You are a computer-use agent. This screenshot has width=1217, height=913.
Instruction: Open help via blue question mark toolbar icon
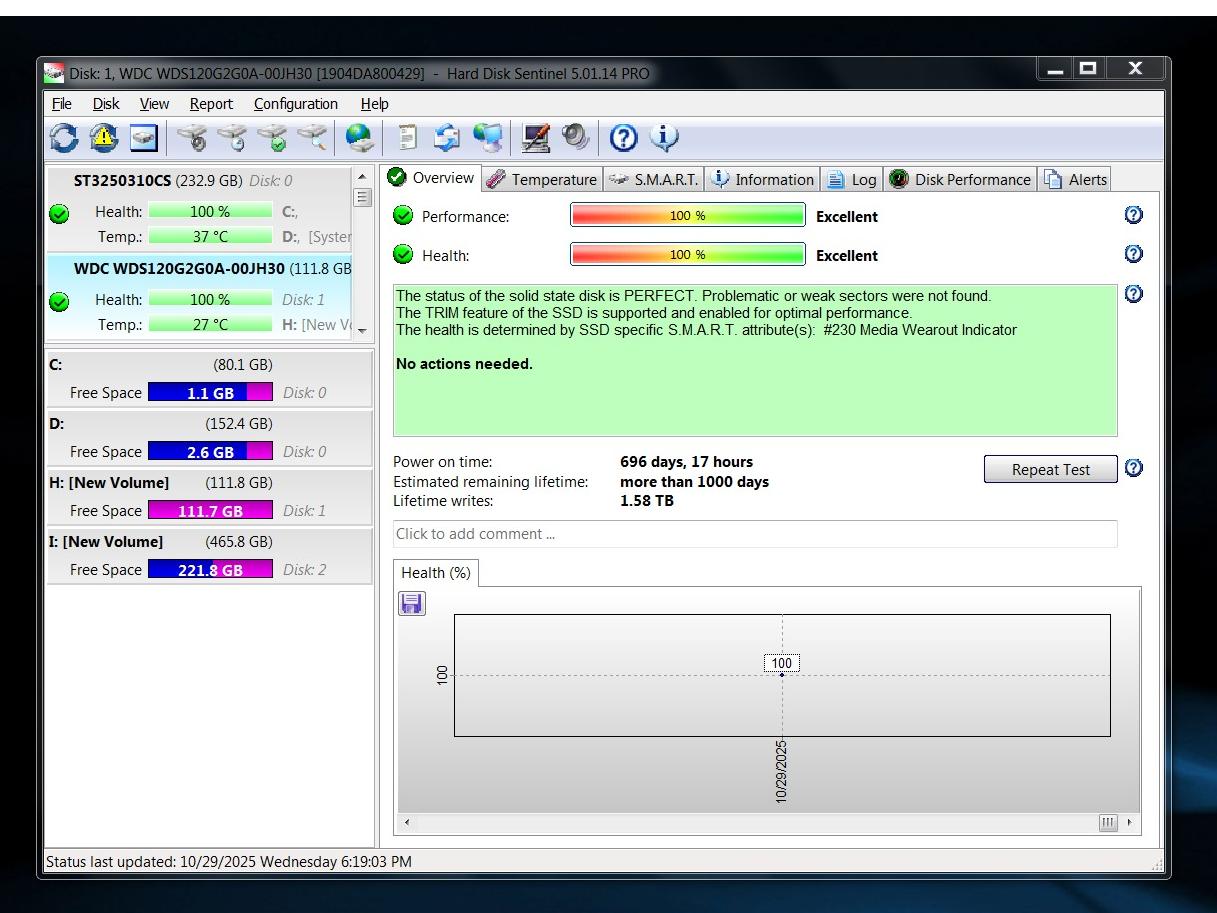623,138
